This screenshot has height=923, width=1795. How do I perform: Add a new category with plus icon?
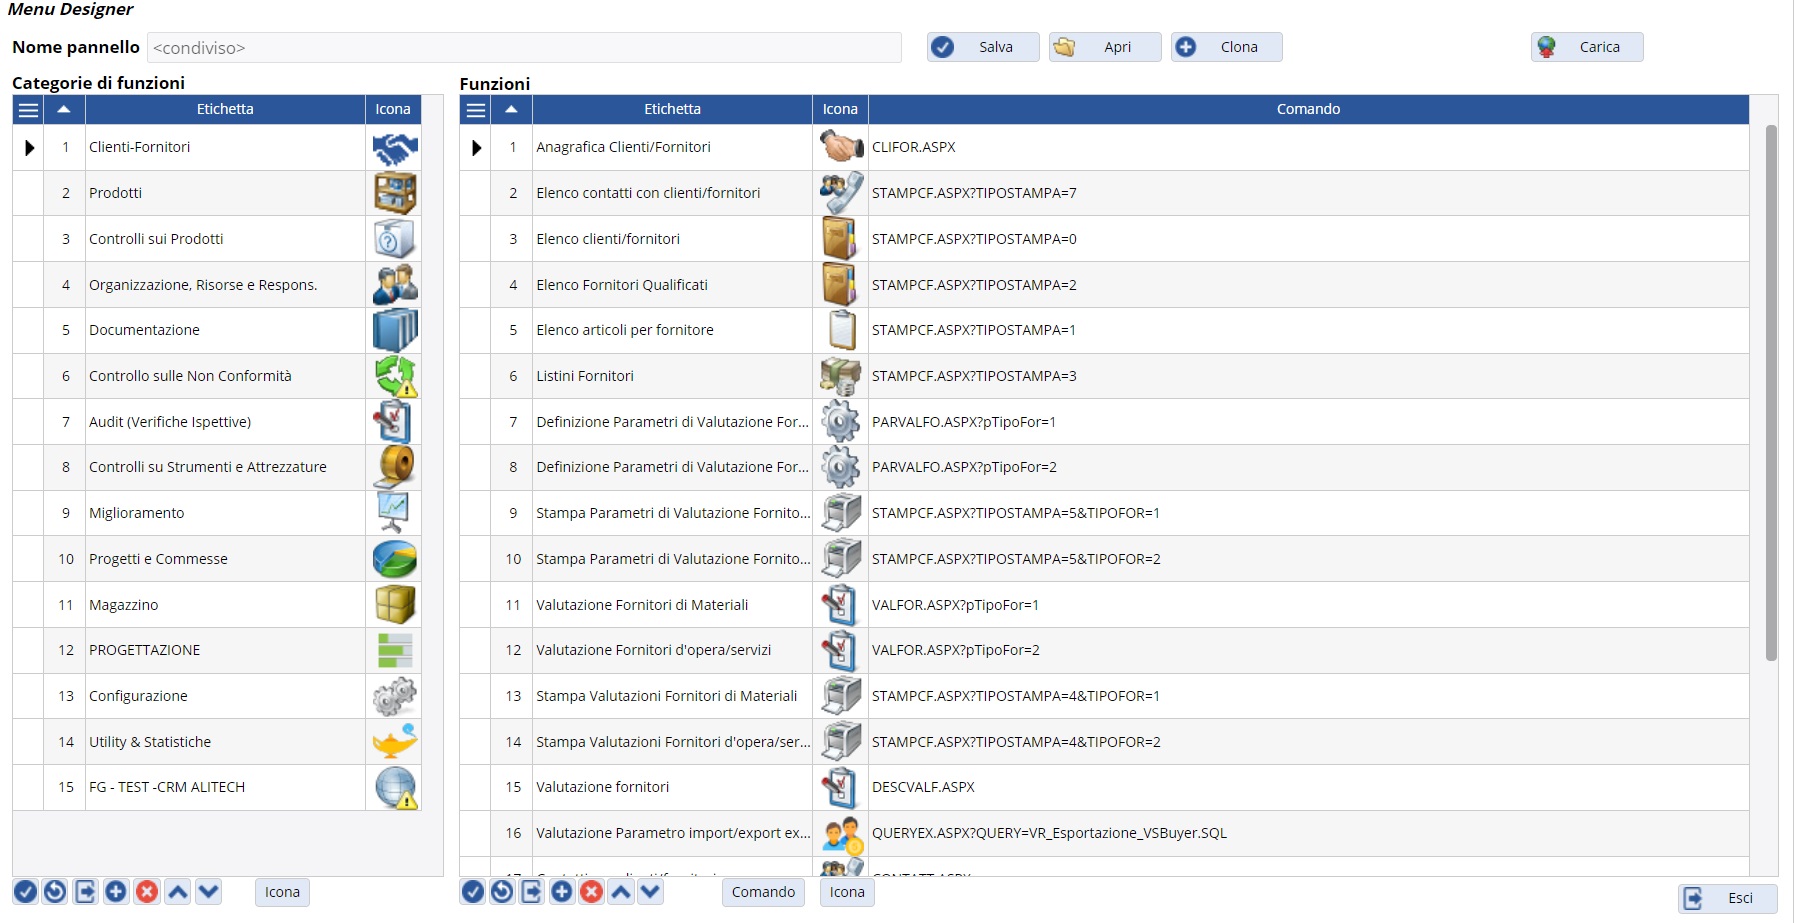(116, 892)
